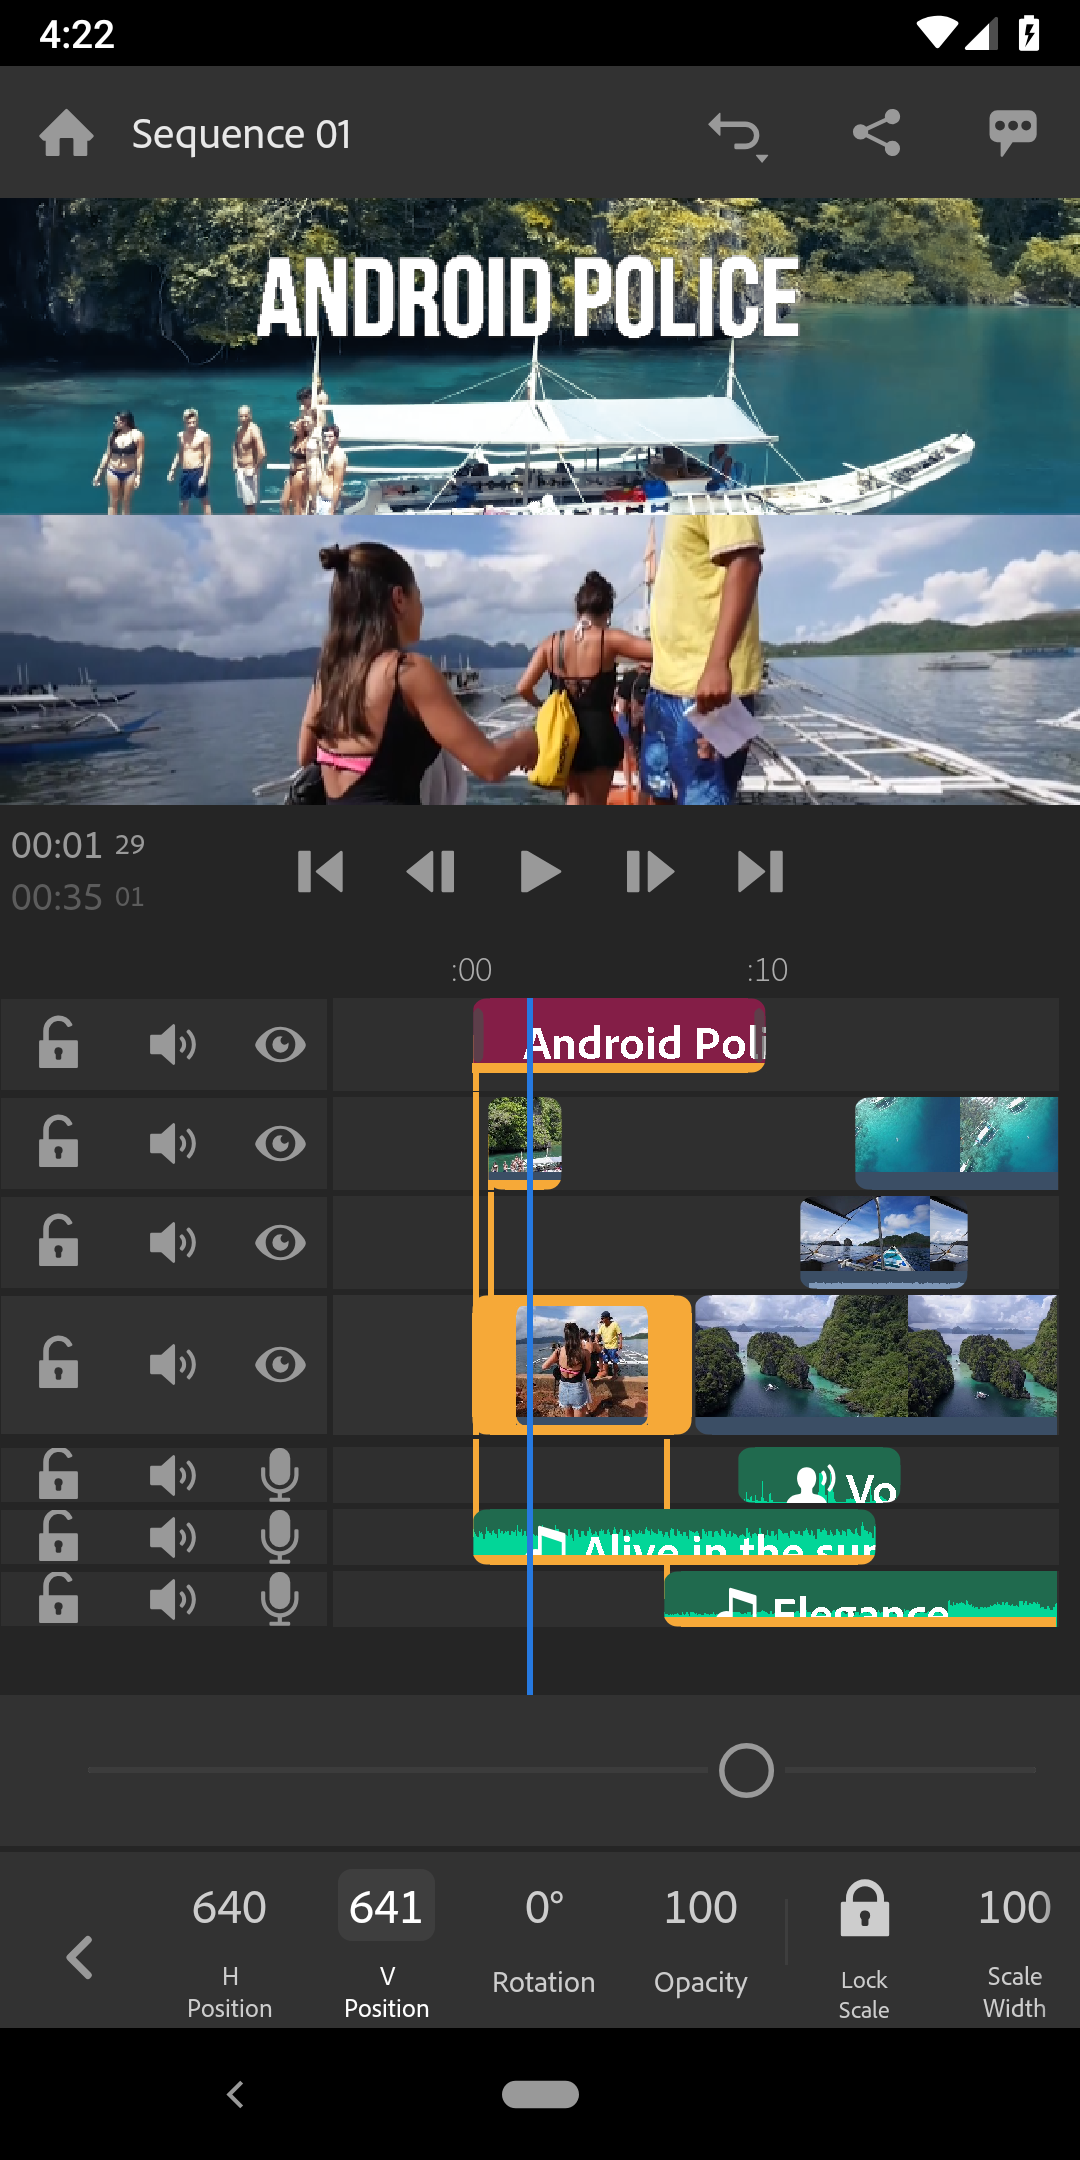Jump to the sequence start
The image size is (1080, 2160).
(321, 872)
